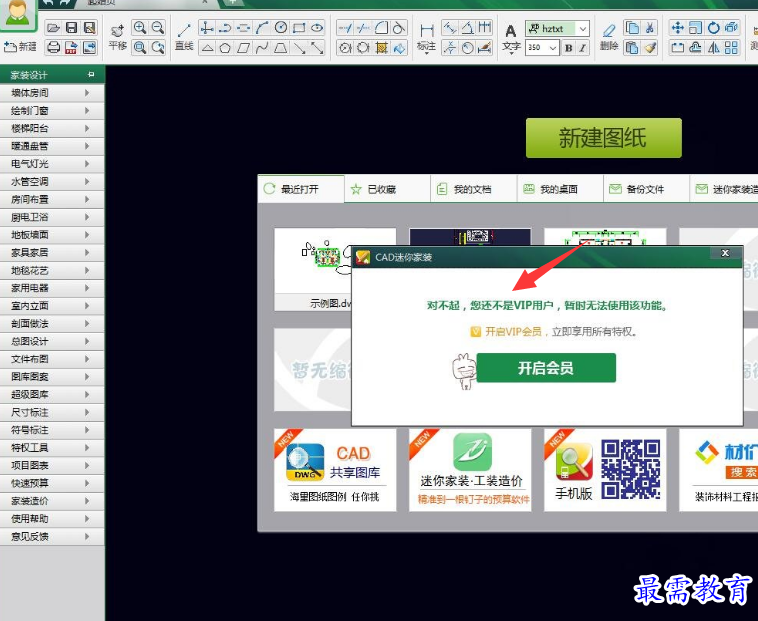Select the 直线 line tool
The height and width of the screenshot is (621, 758).
[184, 38]
